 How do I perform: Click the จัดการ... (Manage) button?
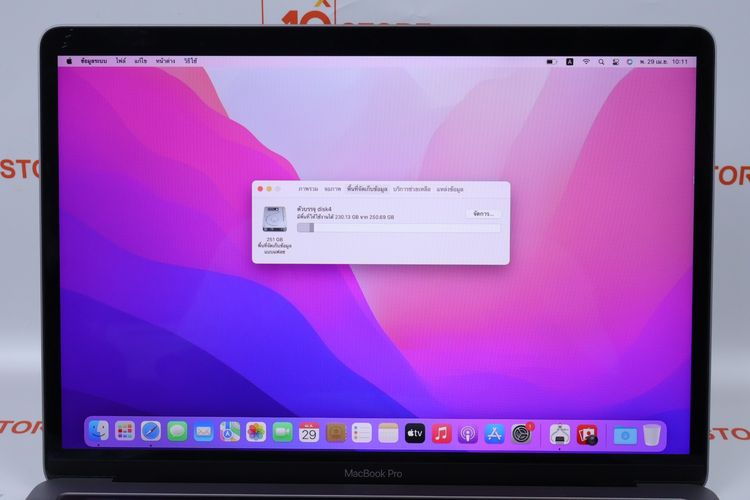pos(483,214)
